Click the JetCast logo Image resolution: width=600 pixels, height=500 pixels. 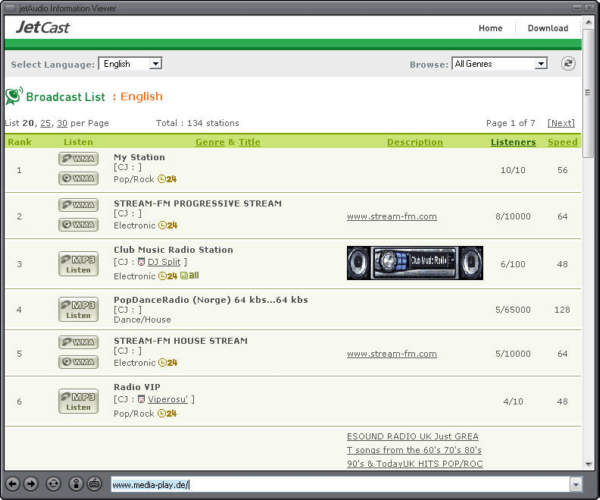42,27
